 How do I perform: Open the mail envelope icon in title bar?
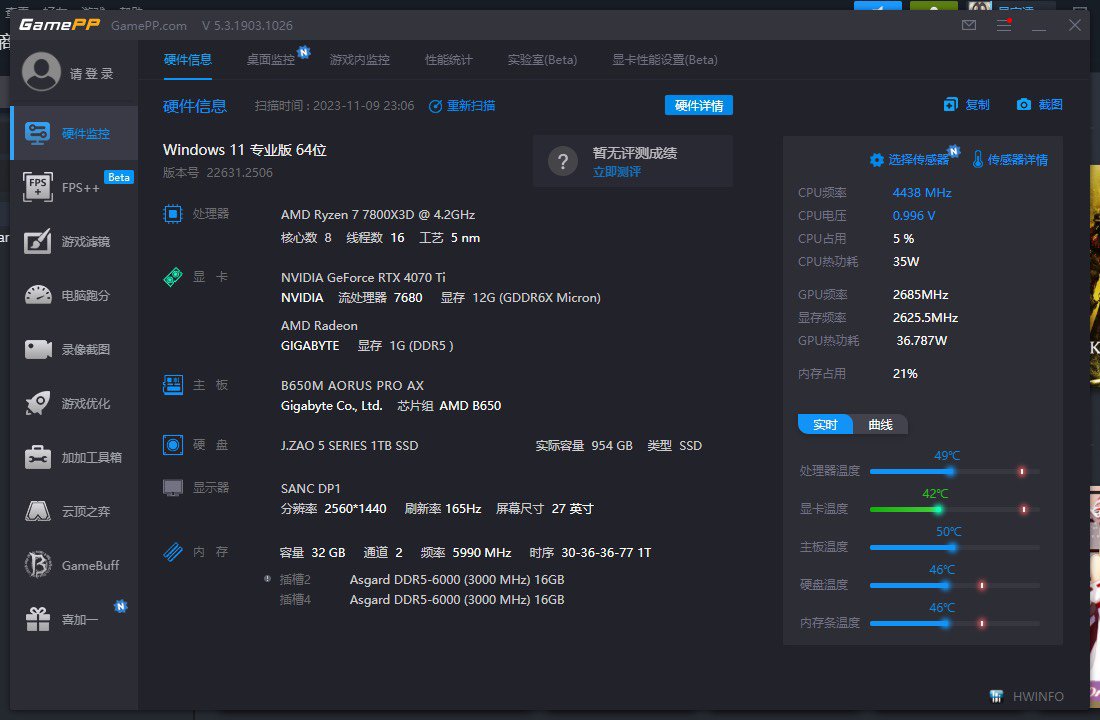969,25
